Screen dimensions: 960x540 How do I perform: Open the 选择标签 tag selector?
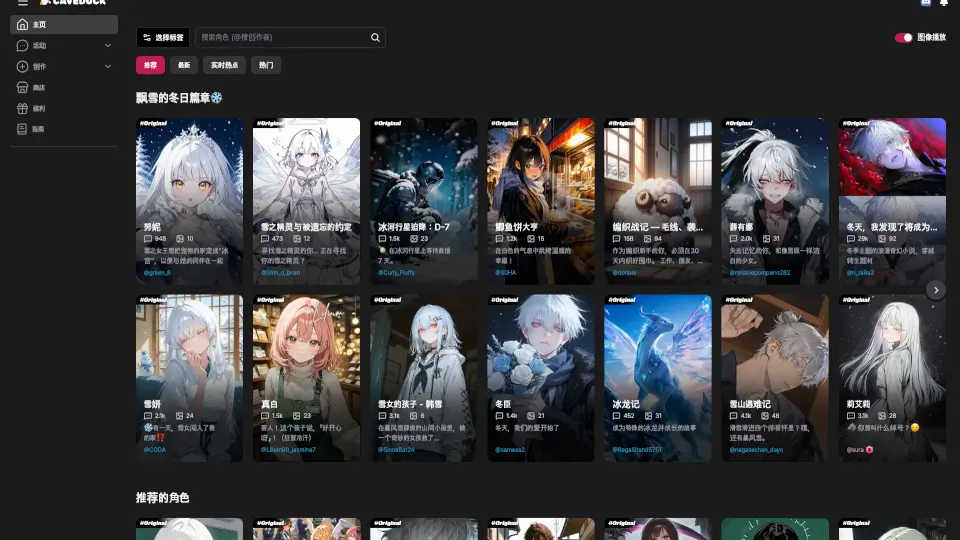162,38
